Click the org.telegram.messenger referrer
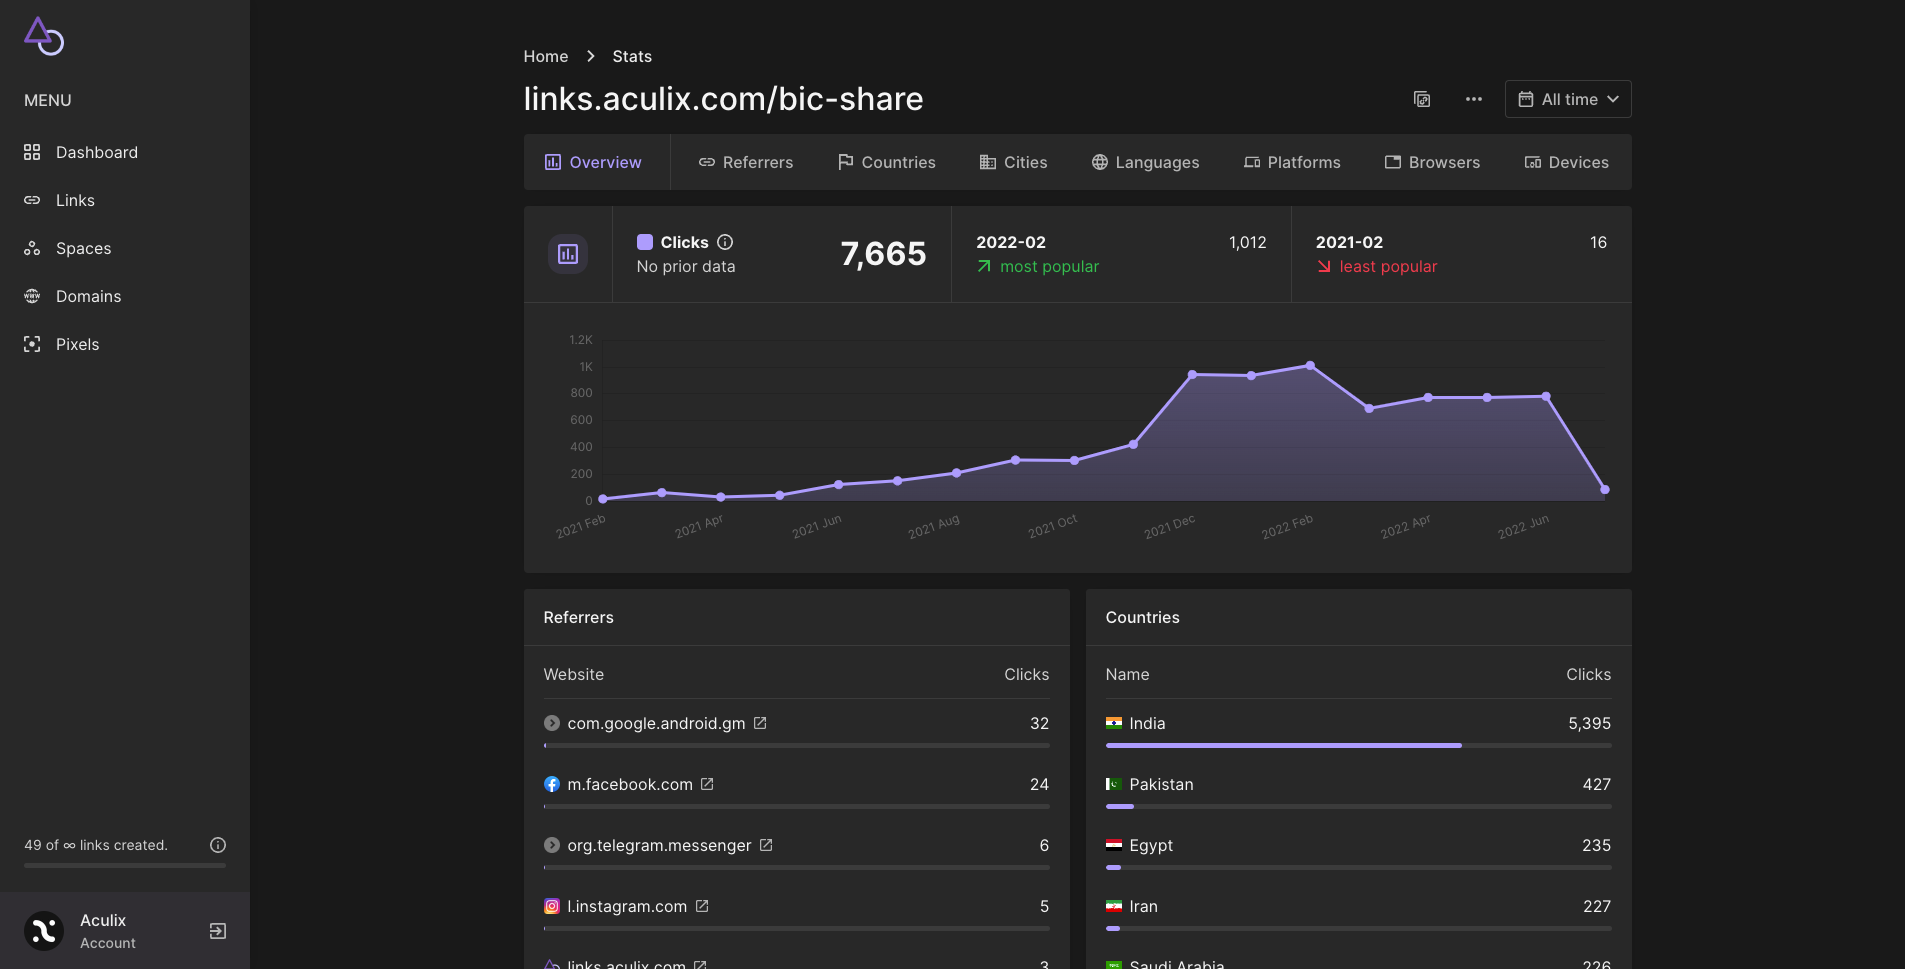 pyautogui.click(x=659, y=845)
